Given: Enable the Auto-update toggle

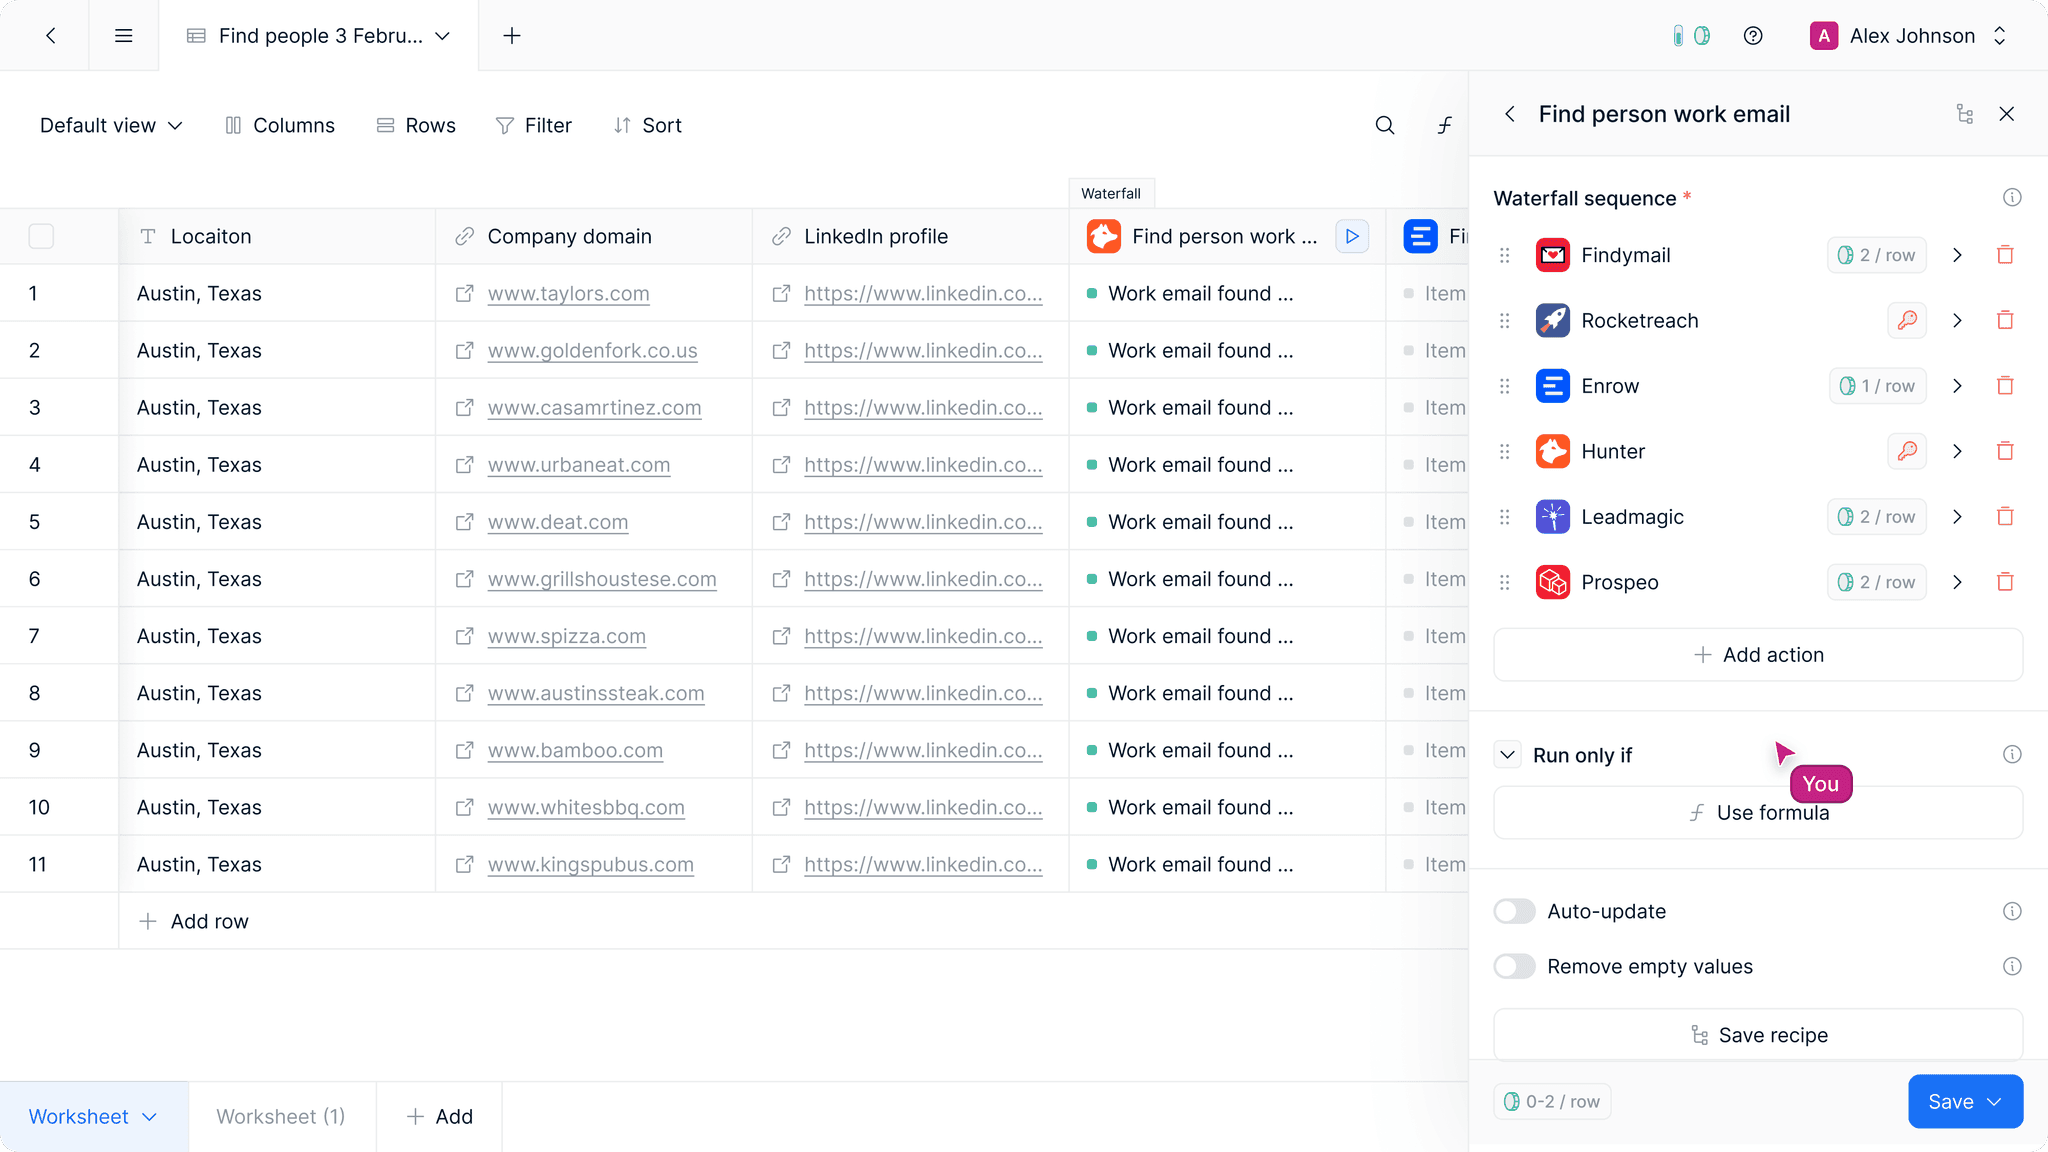Looking at the screenshot, I should 1514,911.
